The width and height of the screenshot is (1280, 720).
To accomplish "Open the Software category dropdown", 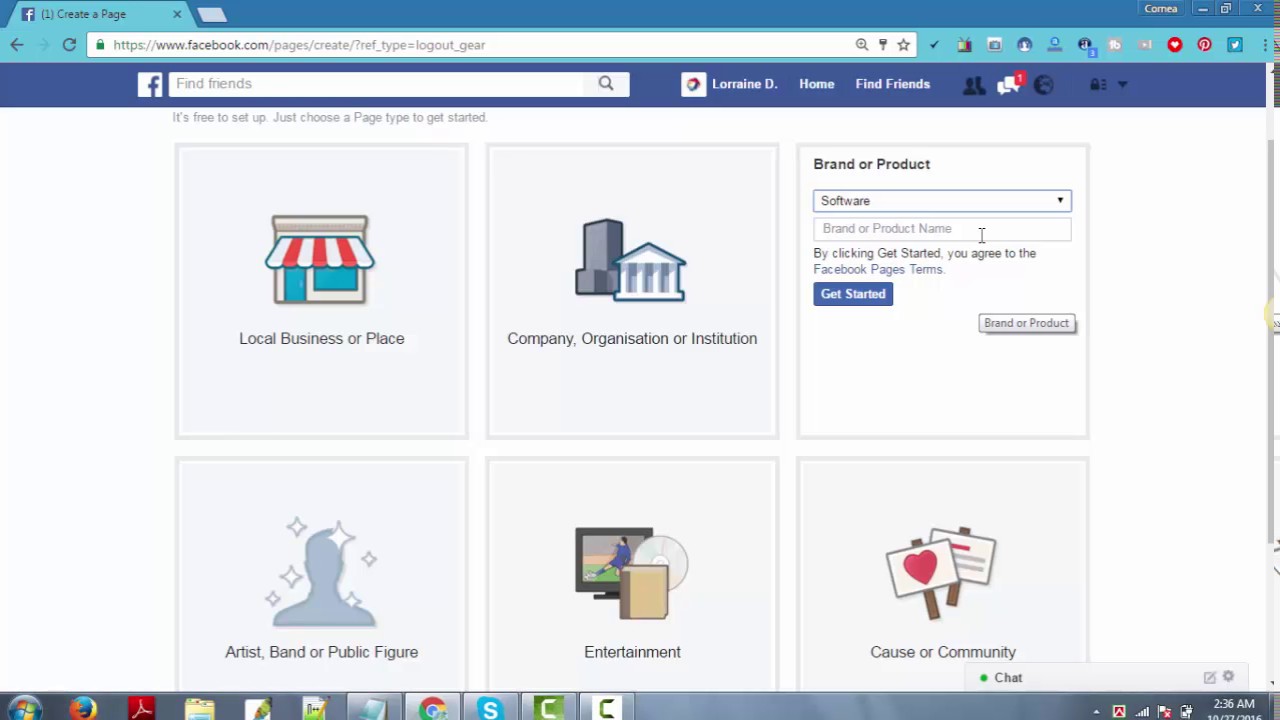I will tap(942, 201).
